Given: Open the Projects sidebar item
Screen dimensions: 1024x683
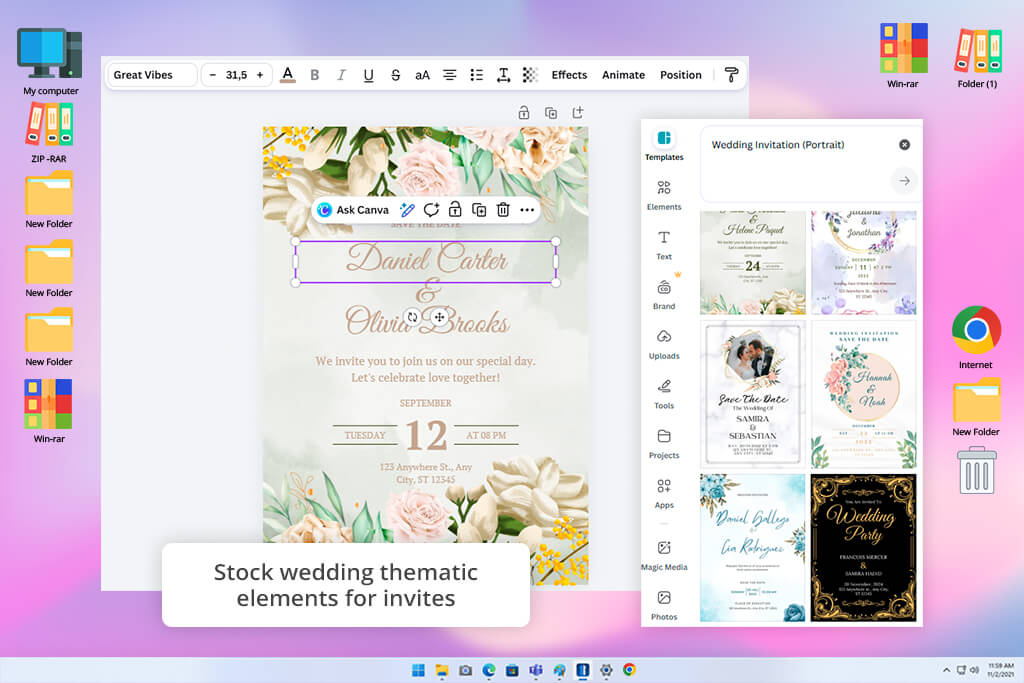Looking at the screenshot, I should 664,443.
